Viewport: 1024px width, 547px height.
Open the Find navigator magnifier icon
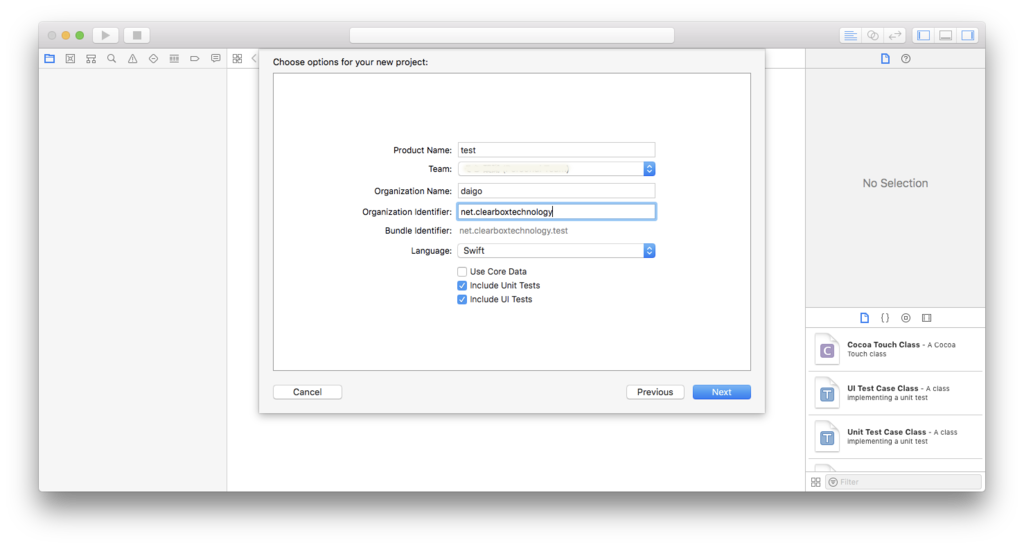(112, 59)
